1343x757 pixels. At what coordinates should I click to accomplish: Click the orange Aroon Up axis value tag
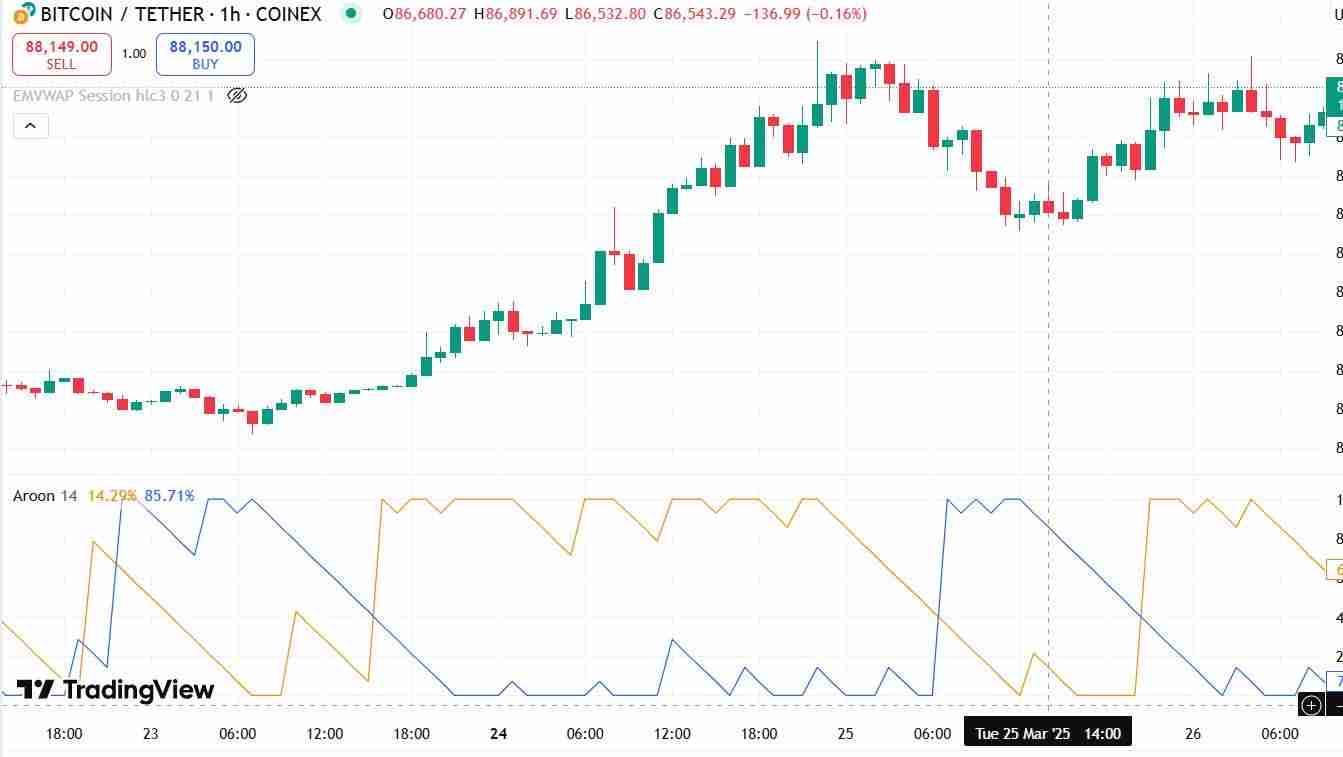[1335, 570]
